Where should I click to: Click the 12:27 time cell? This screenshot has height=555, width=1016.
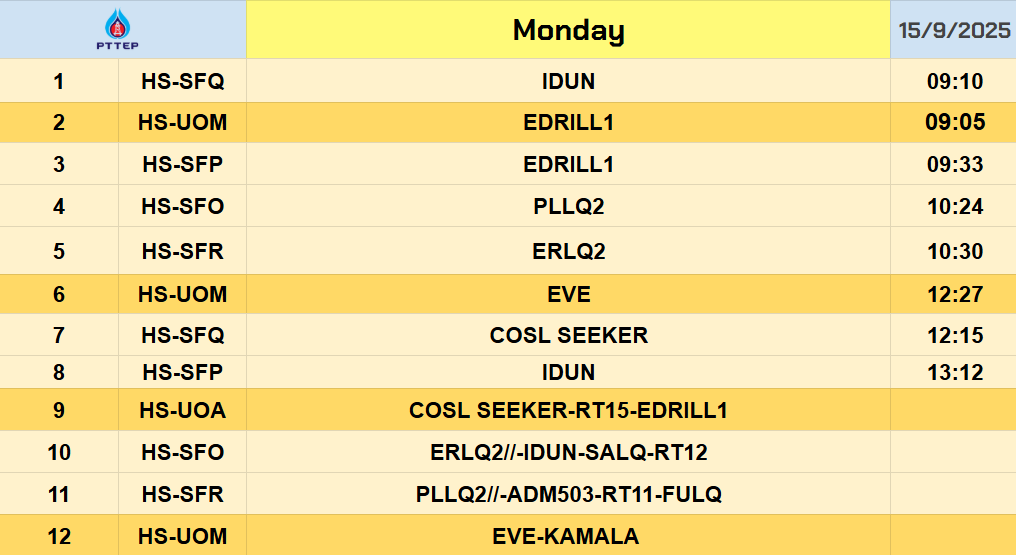tap(954, 295)
